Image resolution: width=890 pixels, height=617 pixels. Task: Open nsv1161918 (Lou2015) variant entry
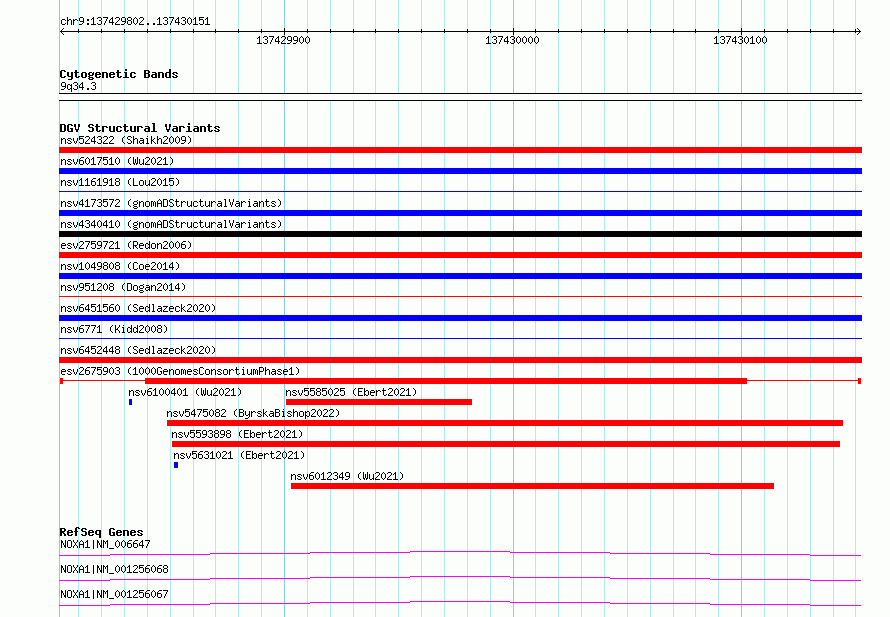click(x=120, y=182)
